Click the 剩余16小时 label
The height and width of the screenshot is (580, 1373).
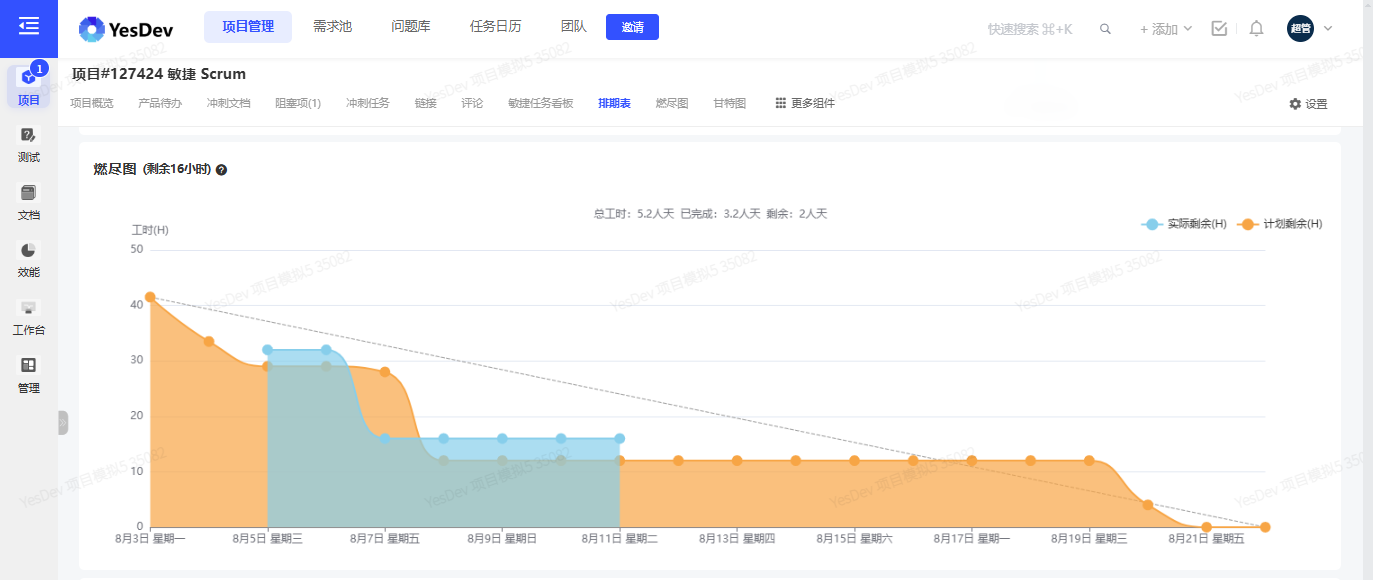(x=176, y=170)
